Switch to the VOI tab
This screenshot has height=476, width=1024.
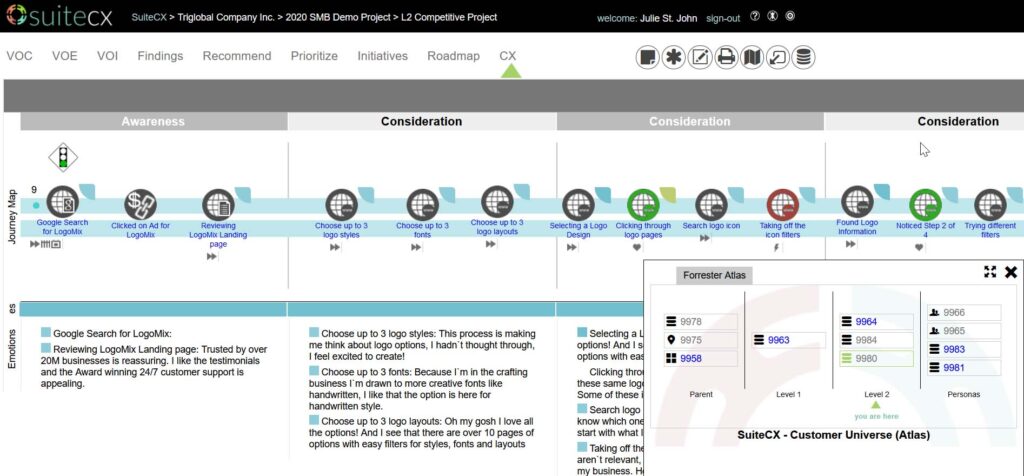[x=107, y=56]
